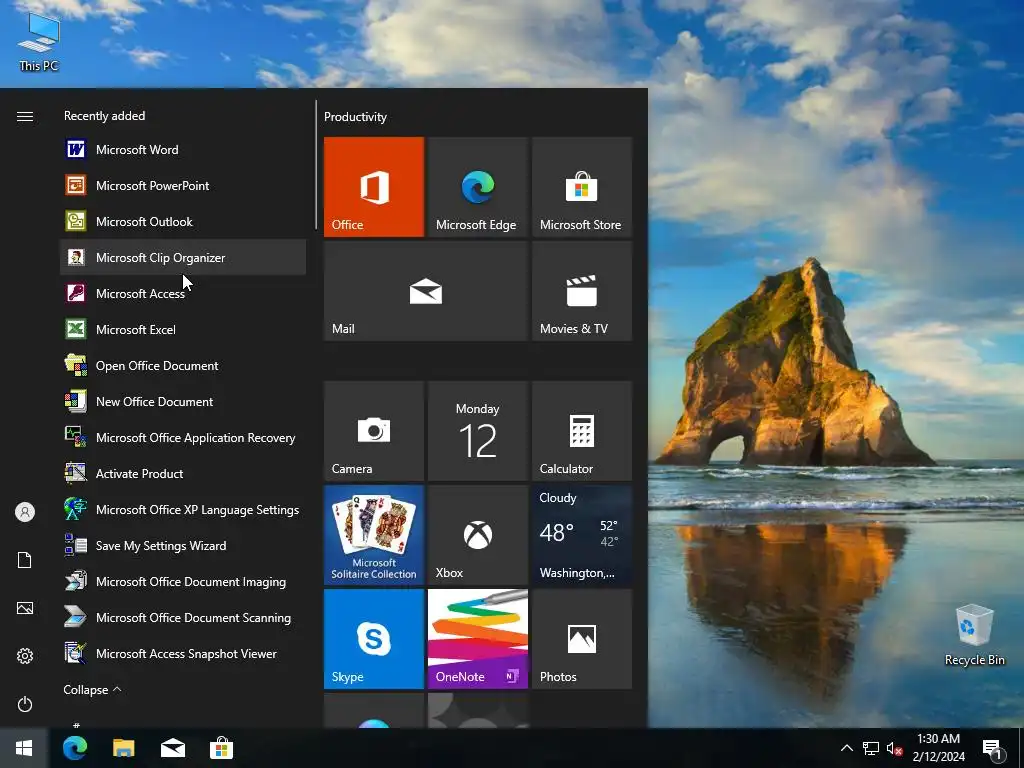Open the OneNote tile
Screen dimensions: 1024x768
(x=477, y=639)
